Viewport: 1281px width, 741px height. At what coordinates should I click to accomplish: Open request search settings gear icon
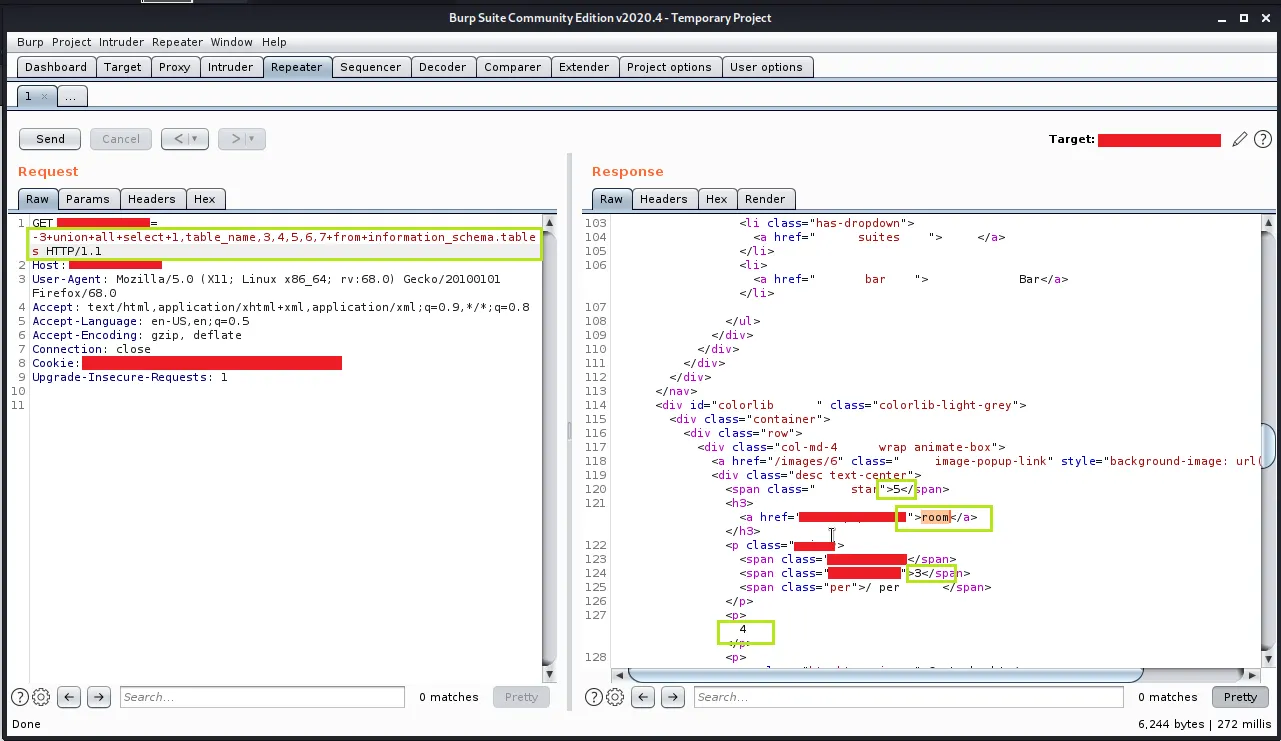pos(41,697)
